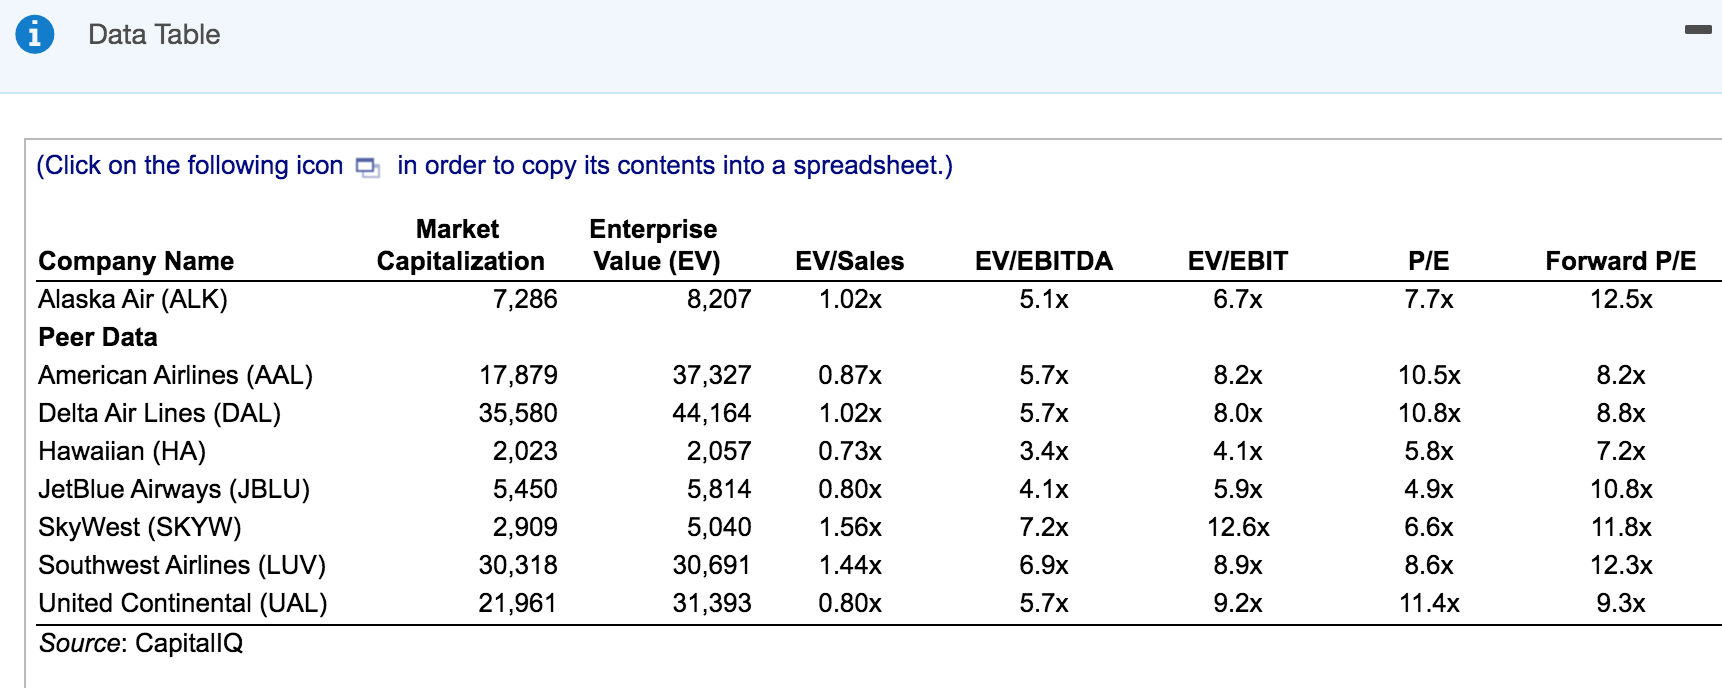This screenshot has height=688, width=1722.
Task: Click Southwest EV/EBITDA value 6.9x
Action: tap(1044, 565)
